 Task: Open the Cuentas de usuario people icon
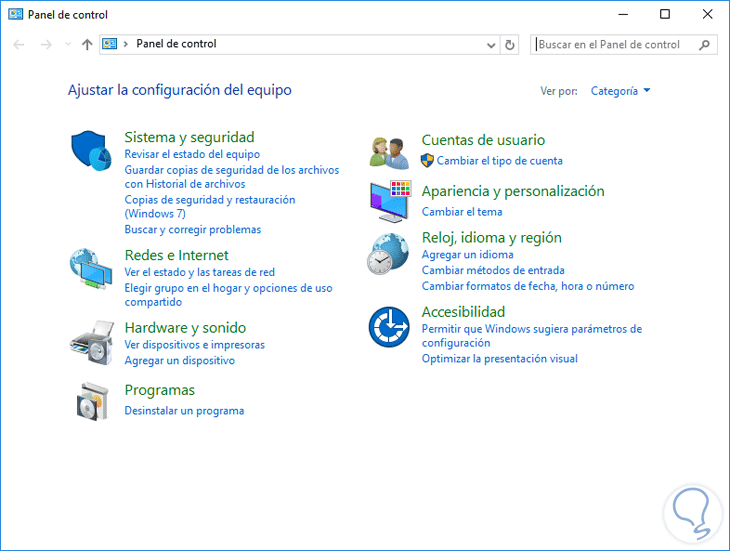click(x=389, y=153)
